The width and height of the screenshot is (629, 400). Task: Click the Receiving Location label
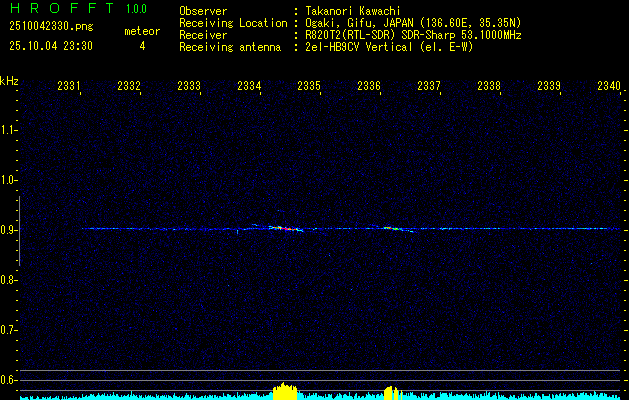pos(233,23)
